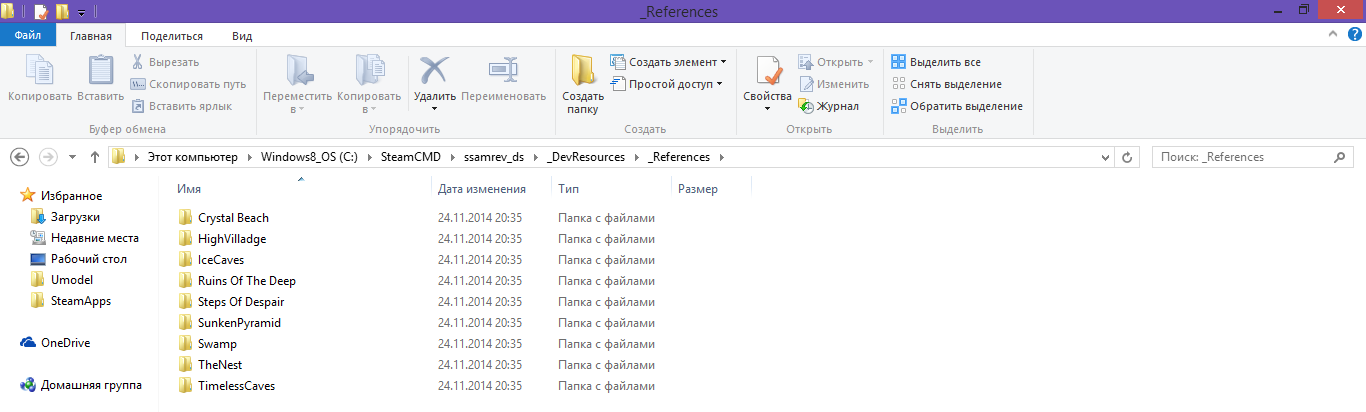Open the Файл menu
This screenshot has width=1366, height=412.
coord(27,36)
